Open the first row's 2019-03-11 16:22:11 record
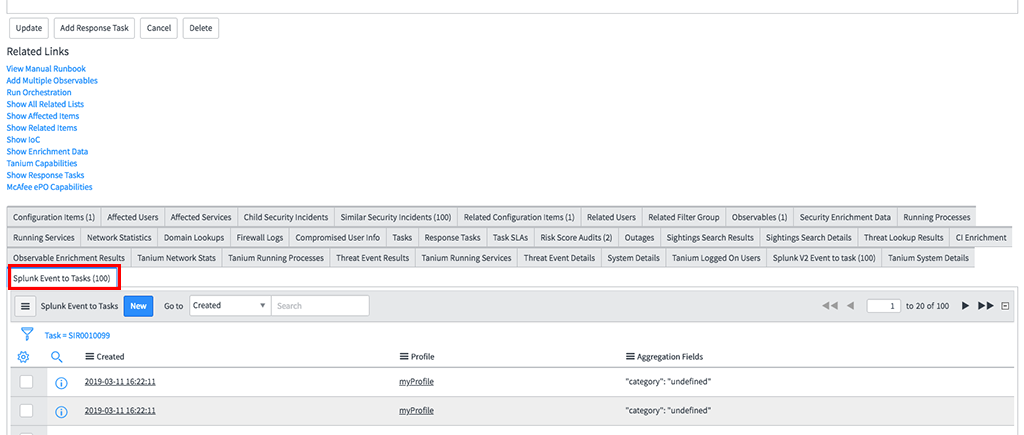The image size is (1024, 435). [x=120, y=382]
